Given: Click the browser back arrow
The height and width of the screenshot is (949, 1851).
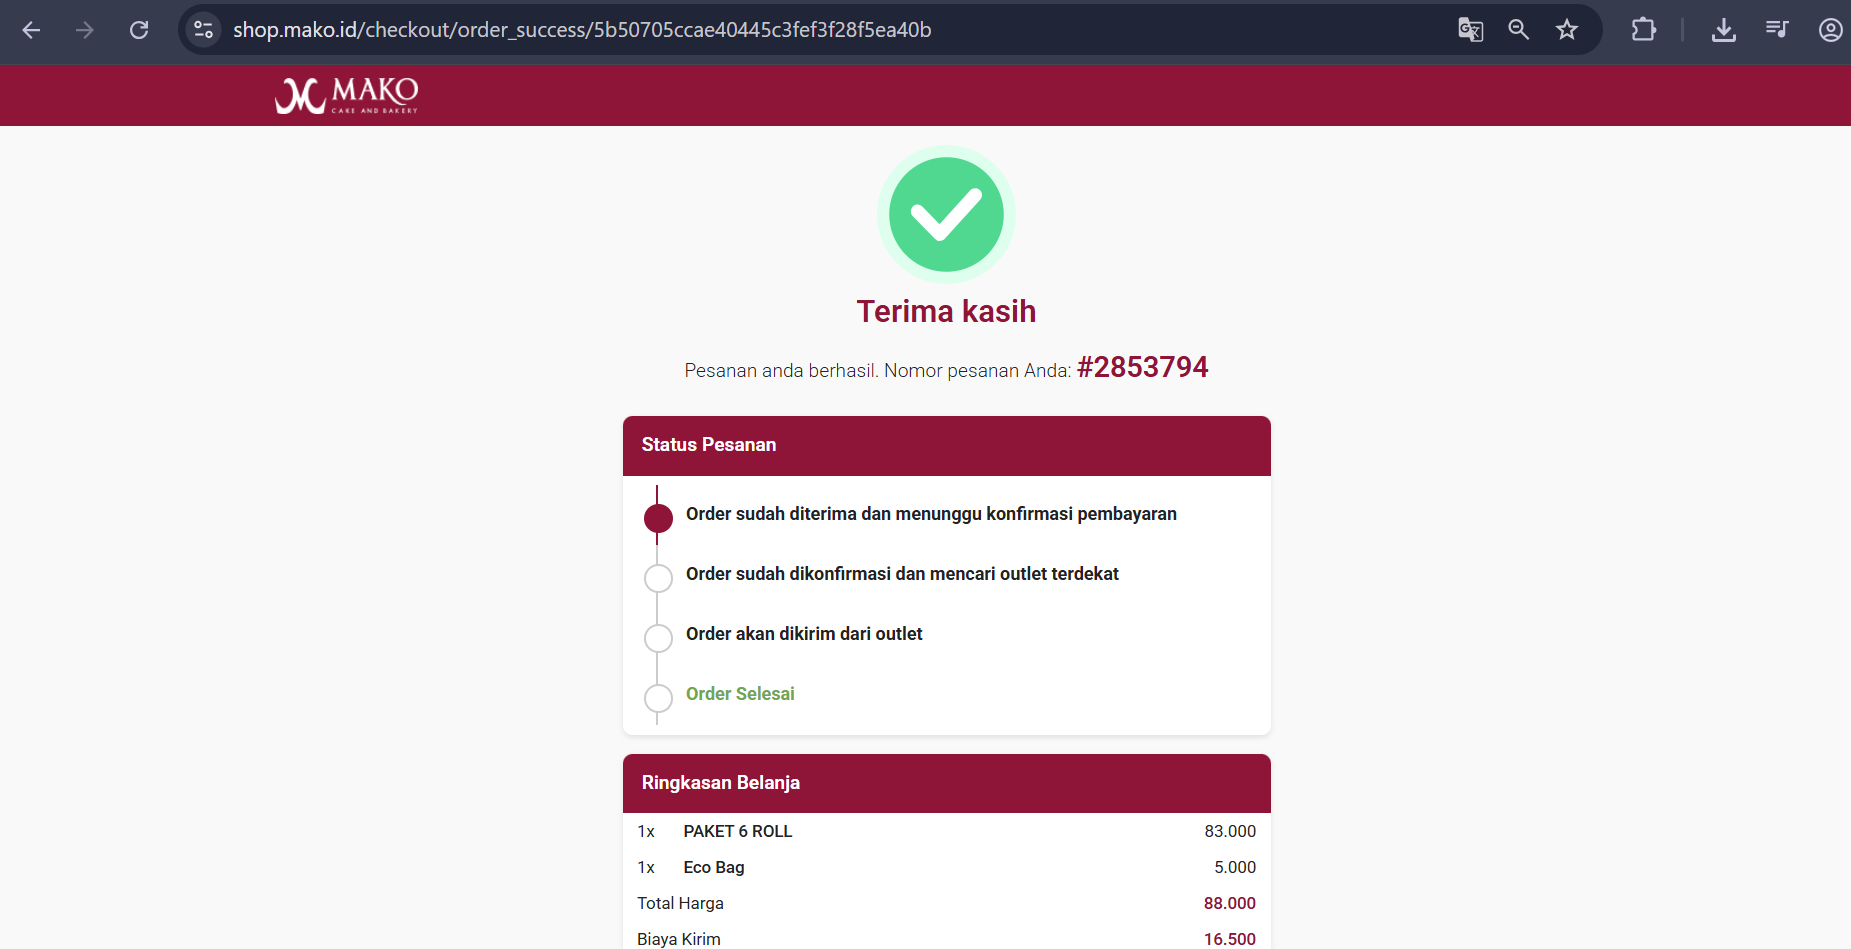Looking at the screenshot, I should coord(31,30).
